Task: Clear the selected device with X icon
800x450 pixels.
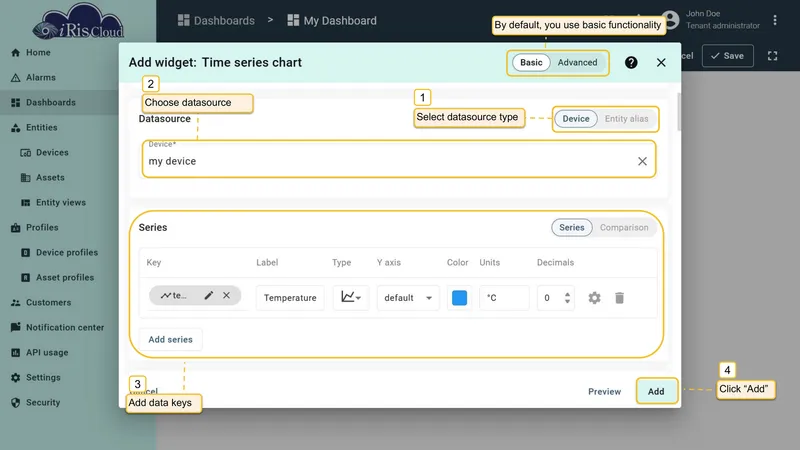Action: click(x=642, y=161)
